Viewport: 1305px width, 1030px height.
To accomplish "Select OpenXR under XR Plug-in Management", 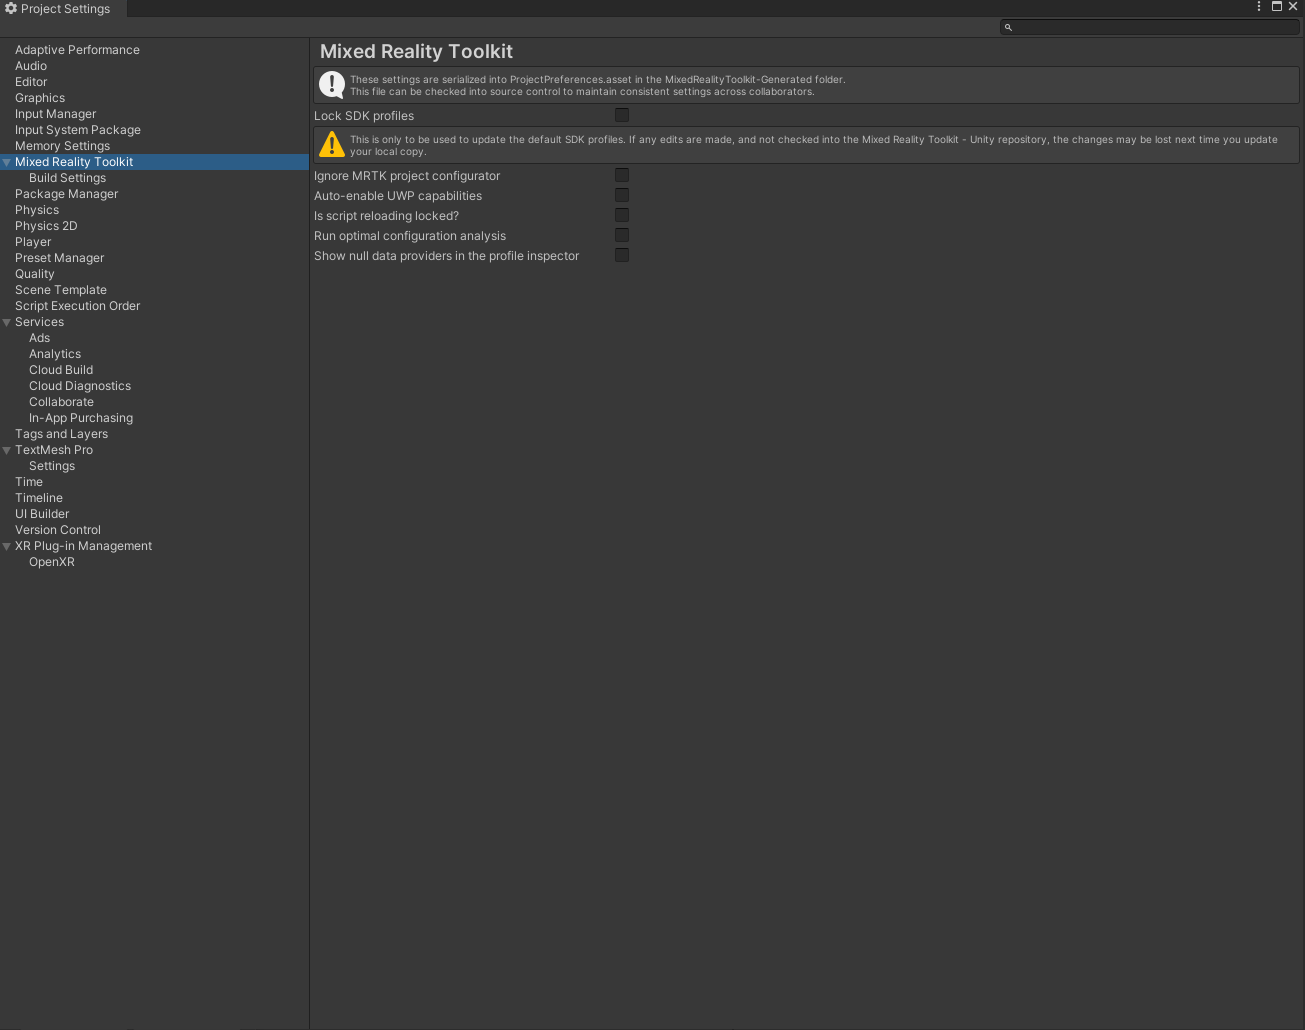I will click(52, 562).
